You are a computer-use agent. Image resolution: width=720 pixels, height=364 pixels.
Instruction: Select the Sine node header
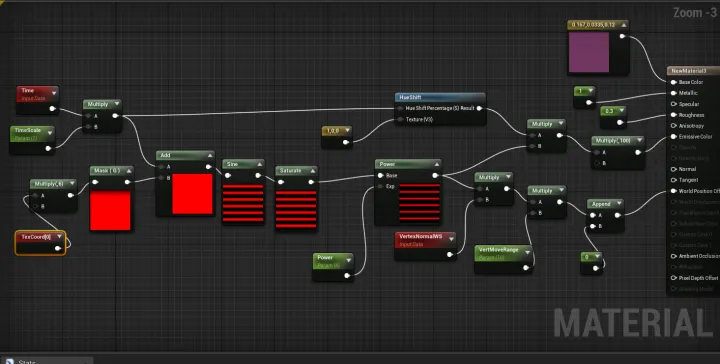pos(243,164)
